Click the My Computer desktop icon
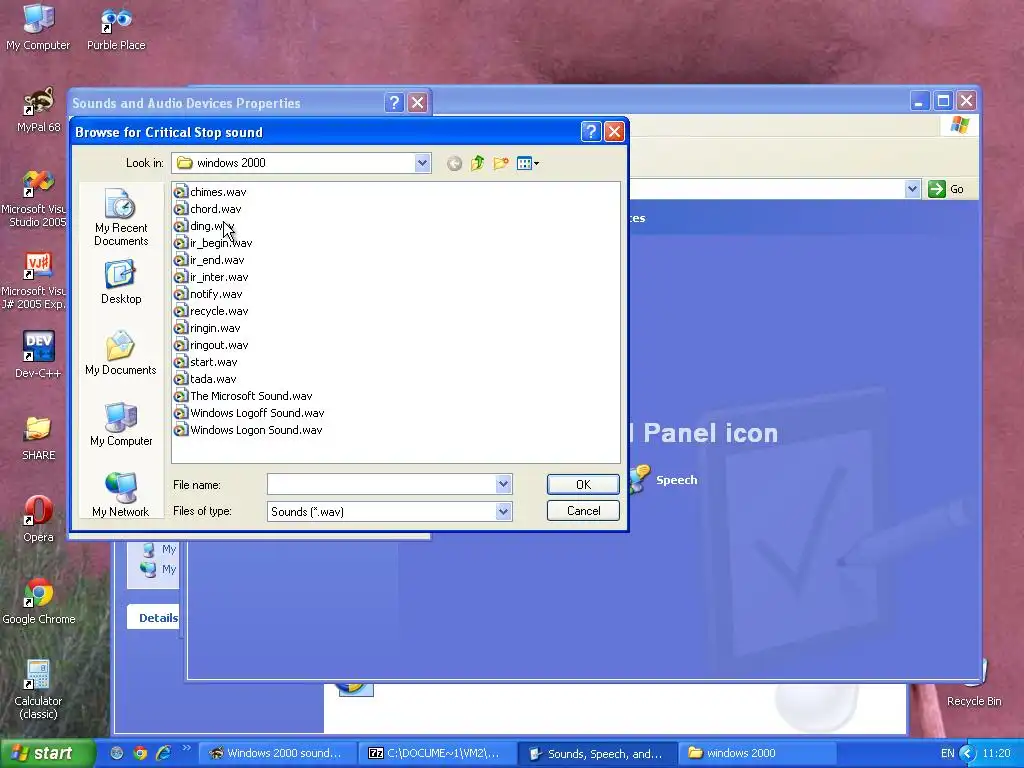Screen dimensions: 1024x768 pyautogui.click(x=38, y=27)
